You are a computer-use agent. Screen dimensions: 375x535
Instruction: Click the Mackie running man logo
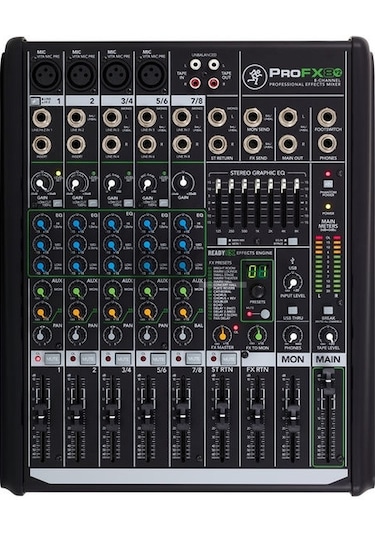pyautogui.click(x=255, y=77)
